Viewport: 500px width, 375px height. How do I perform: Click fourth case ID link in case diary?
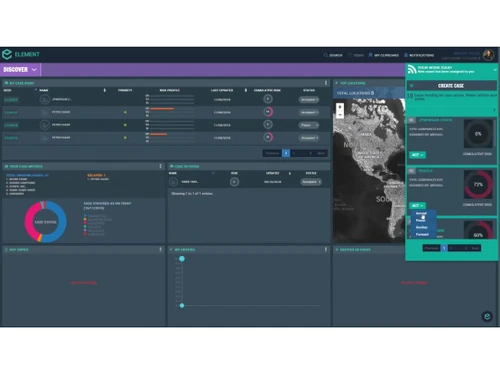[11, 138]
